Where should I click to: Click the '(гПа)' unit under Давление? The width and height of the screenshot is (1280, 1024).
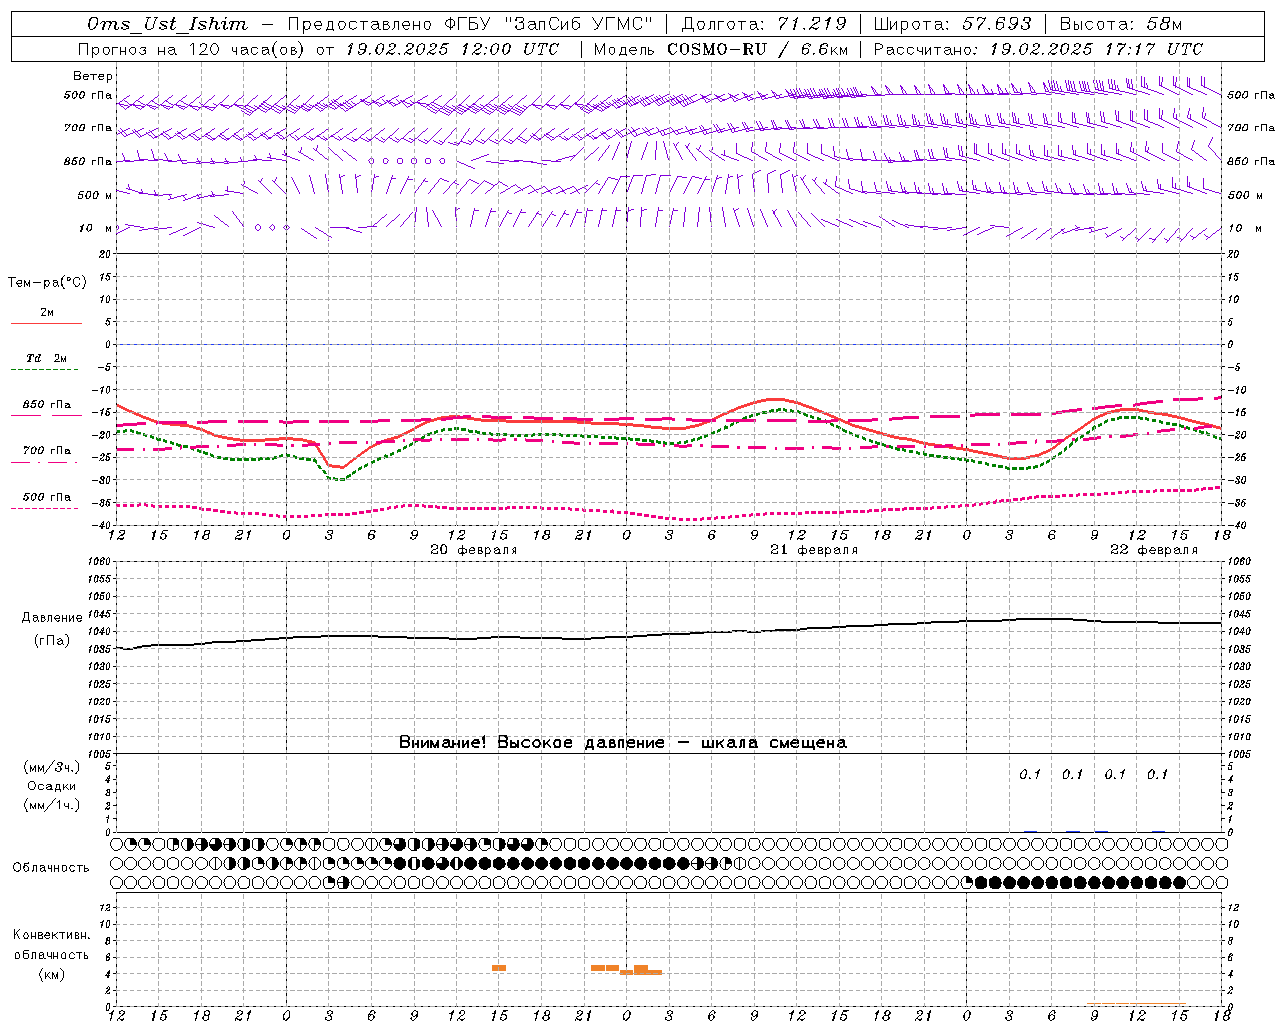(51, 641)
